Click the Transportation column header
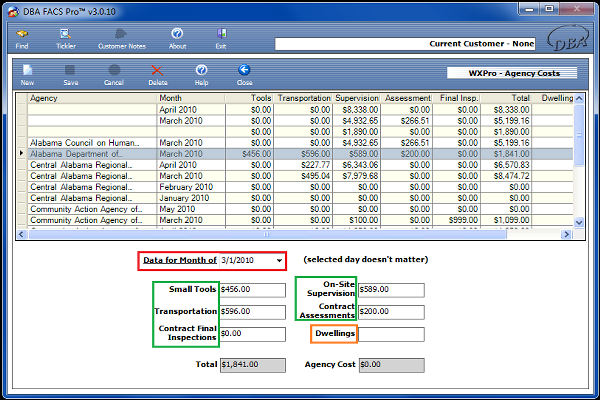The height and width of the screenshot is (400, 600). 303,98
